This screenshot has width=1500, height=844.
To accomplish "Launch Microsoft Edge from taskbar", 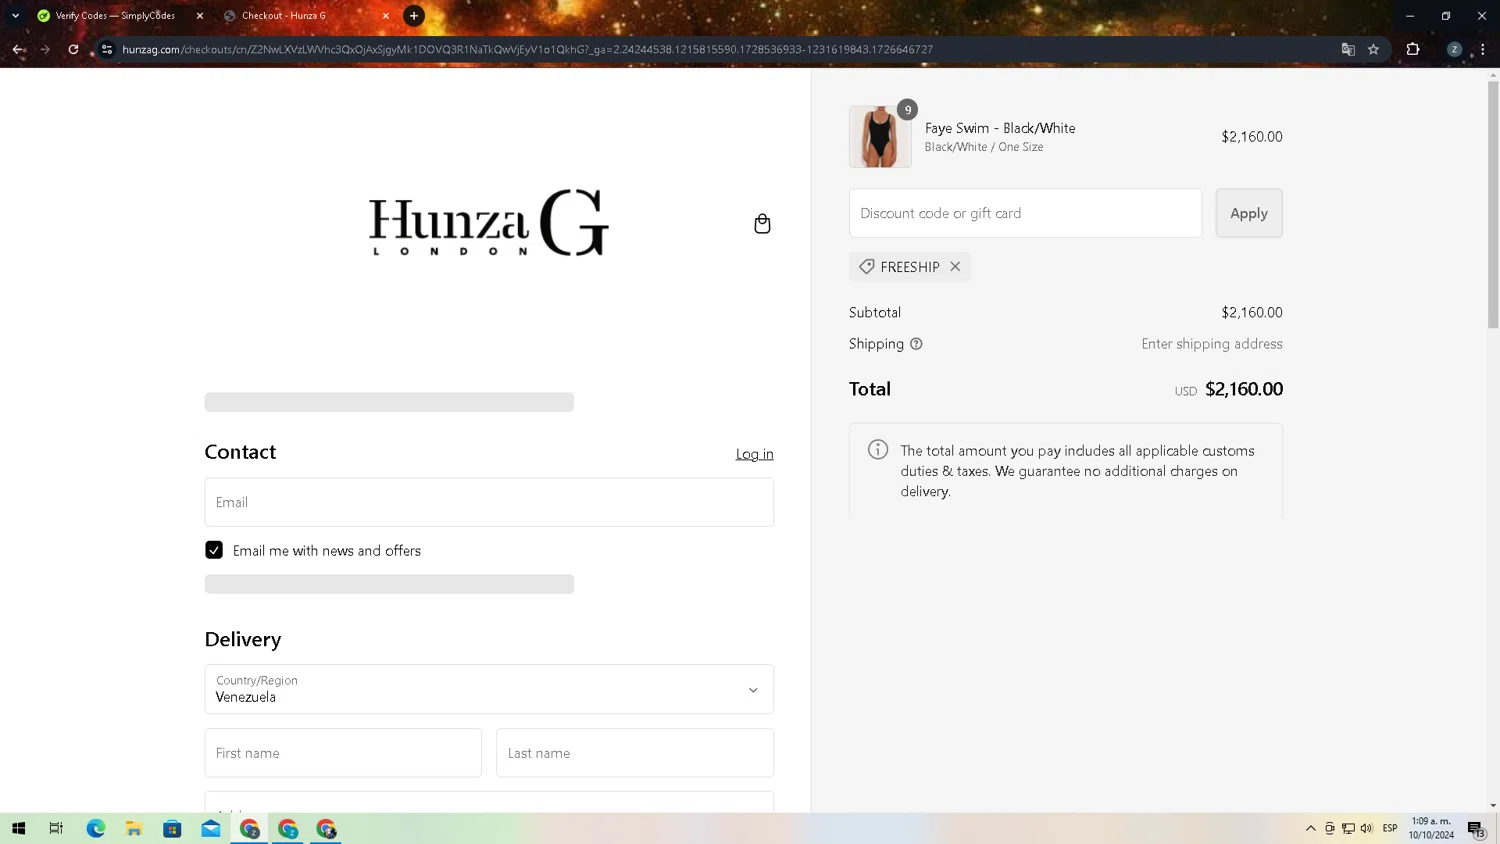I will click(96, 828).
